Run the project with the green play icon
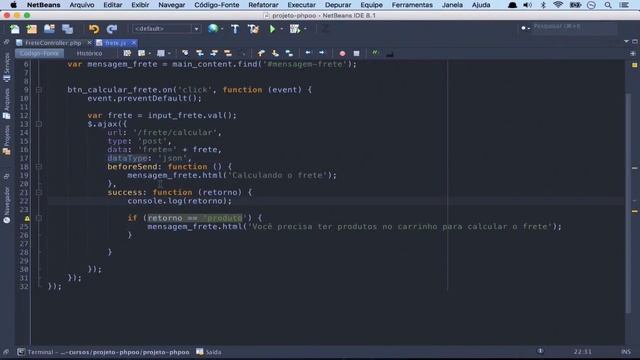Screen dimensions: 640x360 pyautogui.click(x=272, y=29)
